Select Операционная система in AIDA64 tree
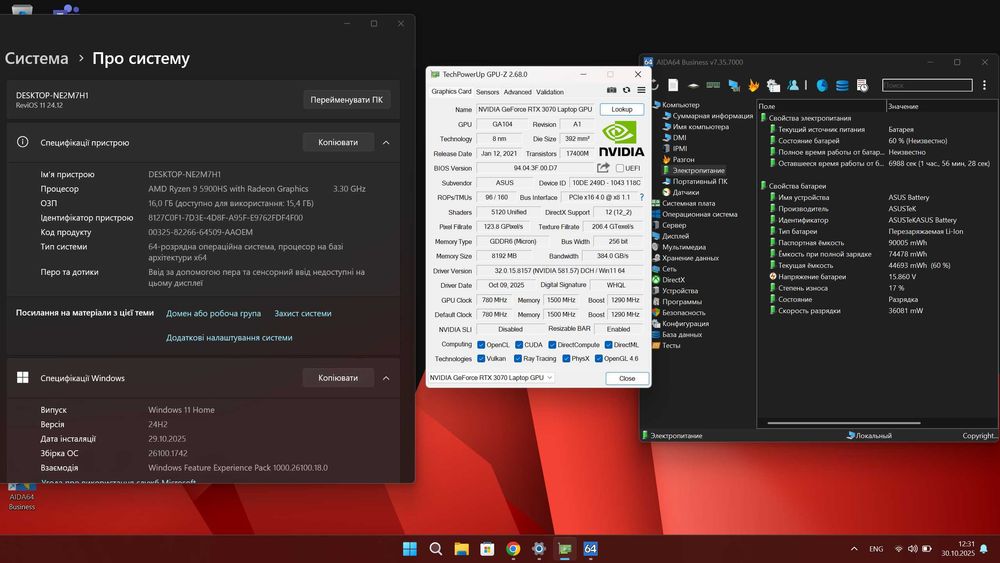This screenshot has height=563, width=1000. click(x=700, y=214)
